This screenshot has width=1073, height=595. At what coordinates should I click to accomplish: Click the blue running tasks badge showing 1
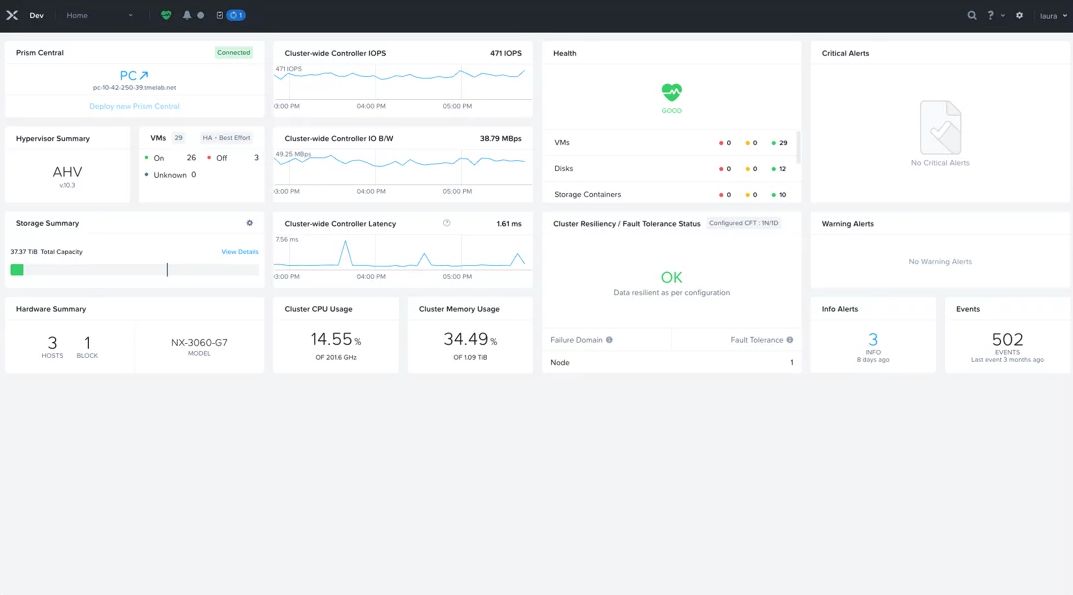pos(235,15)
